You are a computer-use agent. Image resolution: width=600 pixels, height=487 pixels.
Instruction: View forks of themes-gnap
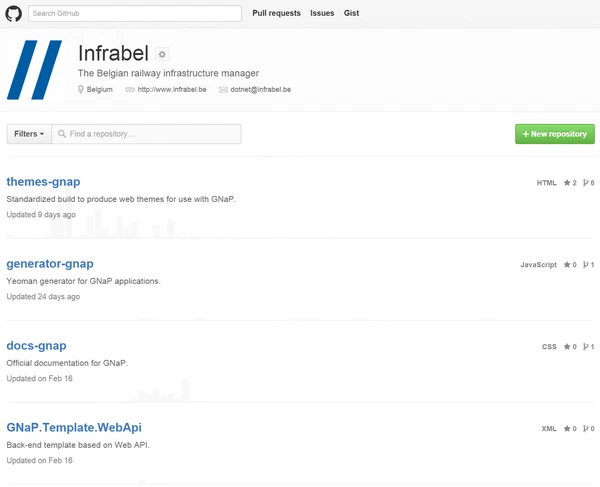point(589,182)
